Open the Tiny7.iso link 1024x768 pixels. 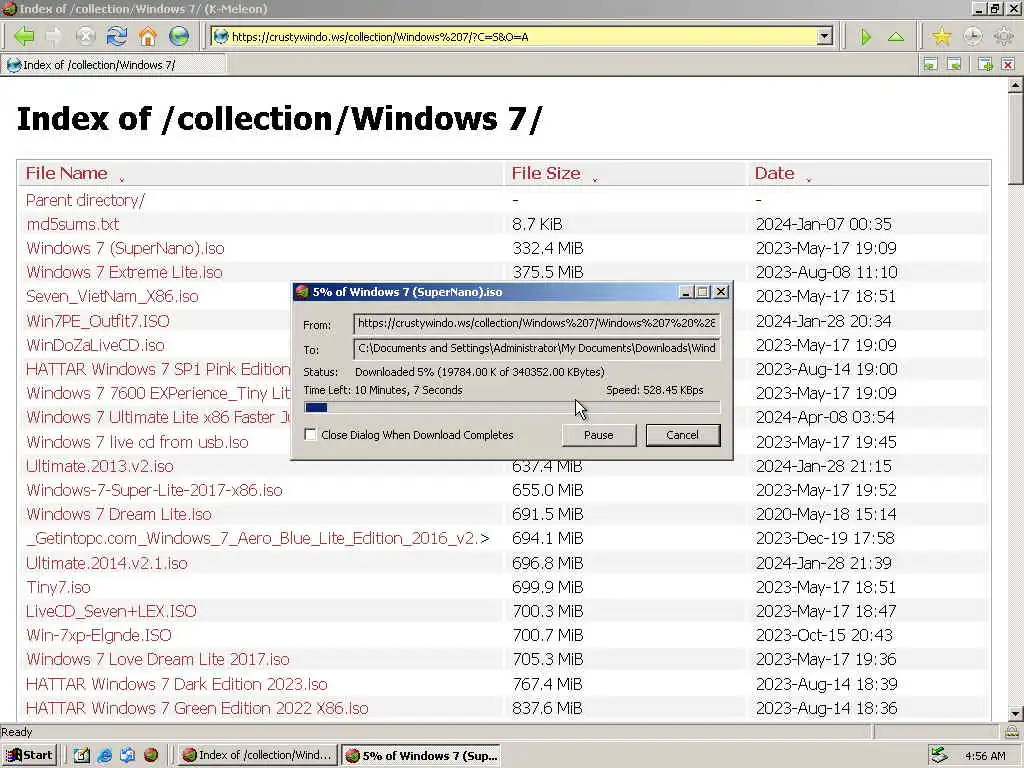tap(58, 587)
